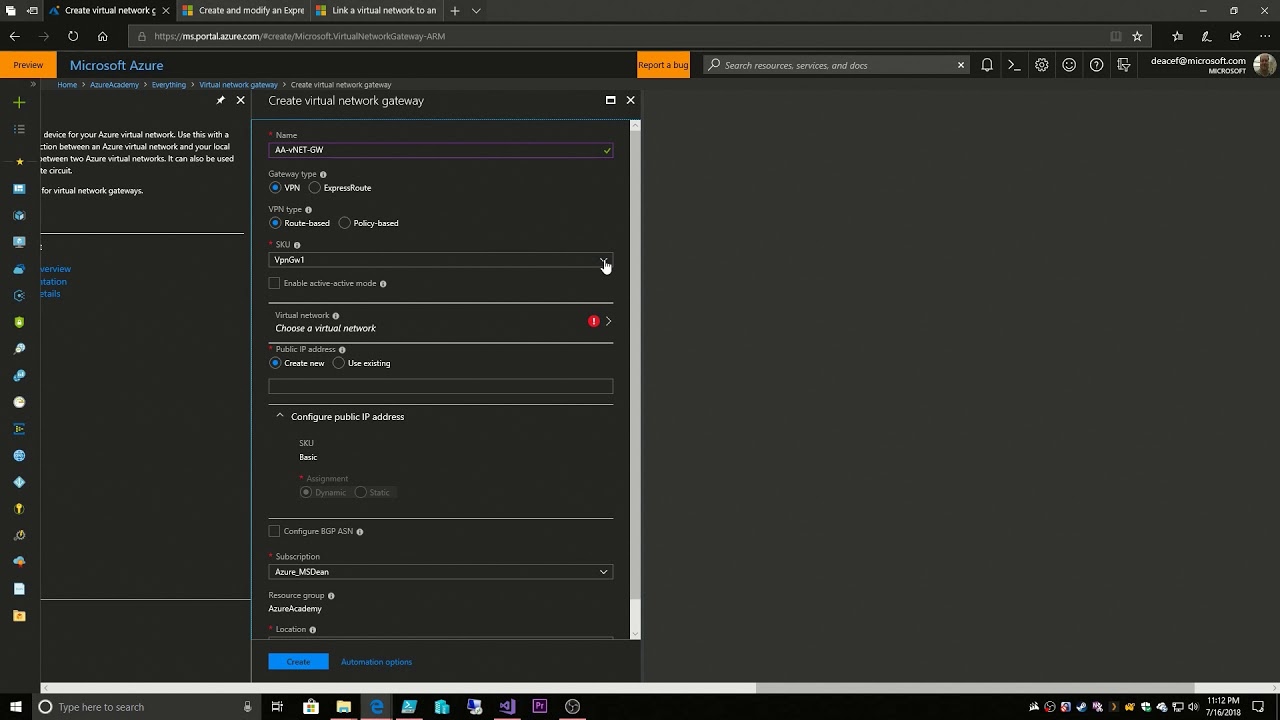Go to AzureAcademy breadcrumb
Viewport: 1280px width, 720px height.
tap(114, 85)
